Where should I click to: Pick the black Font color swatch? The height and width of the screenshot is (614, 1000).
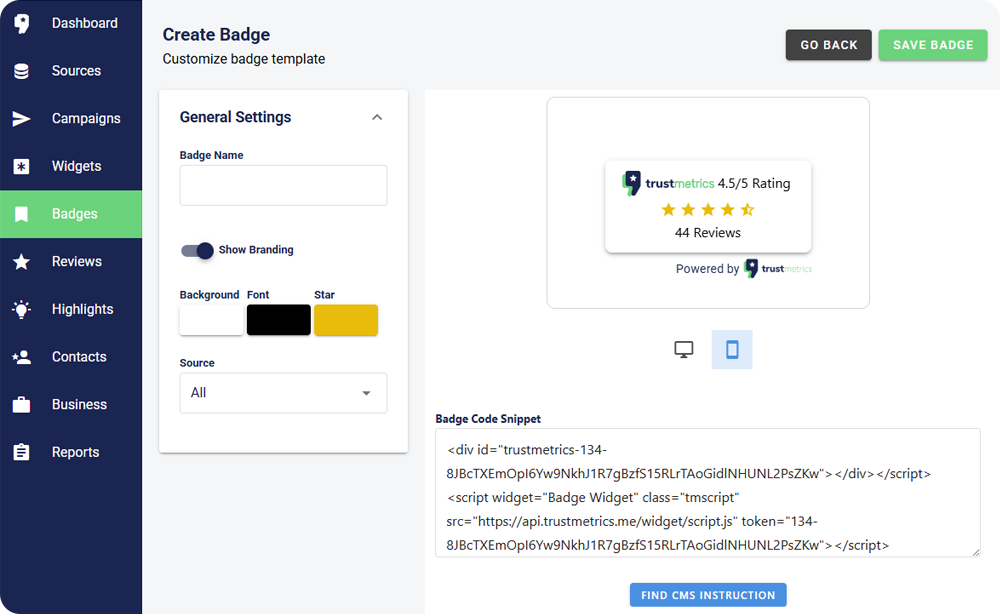(x=279, y=320)
